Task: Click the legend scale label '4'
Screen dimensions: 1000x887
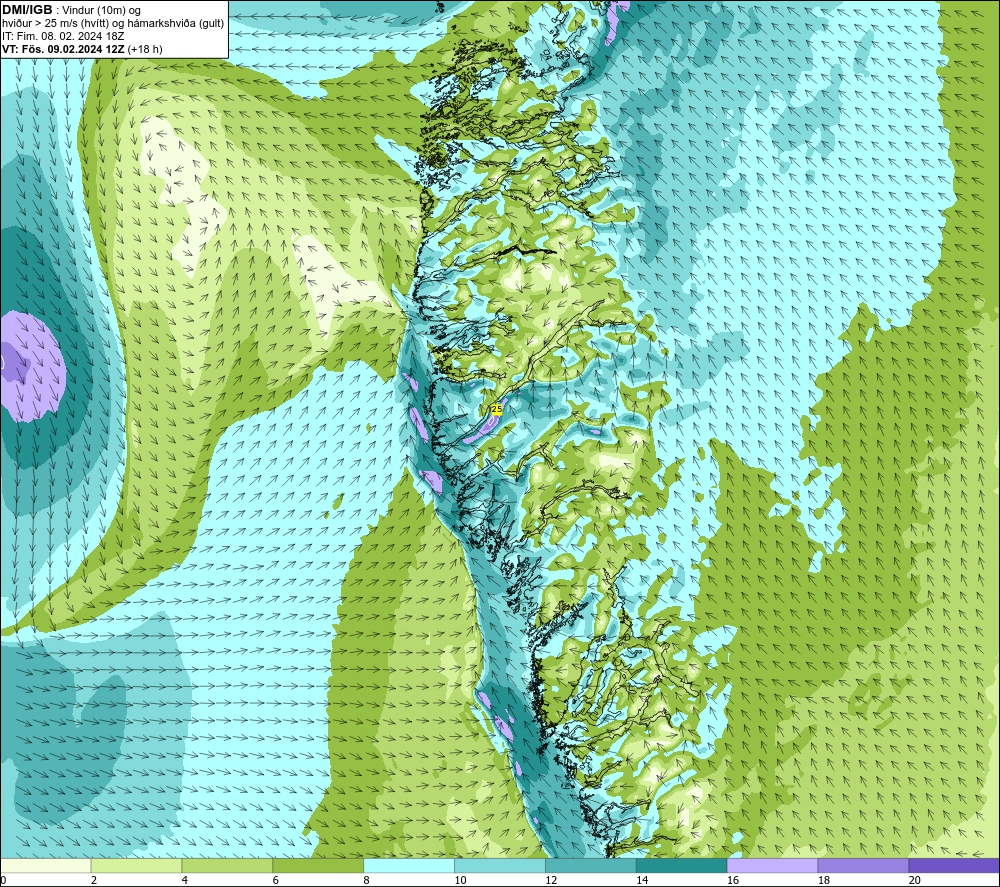Action: 184,880
